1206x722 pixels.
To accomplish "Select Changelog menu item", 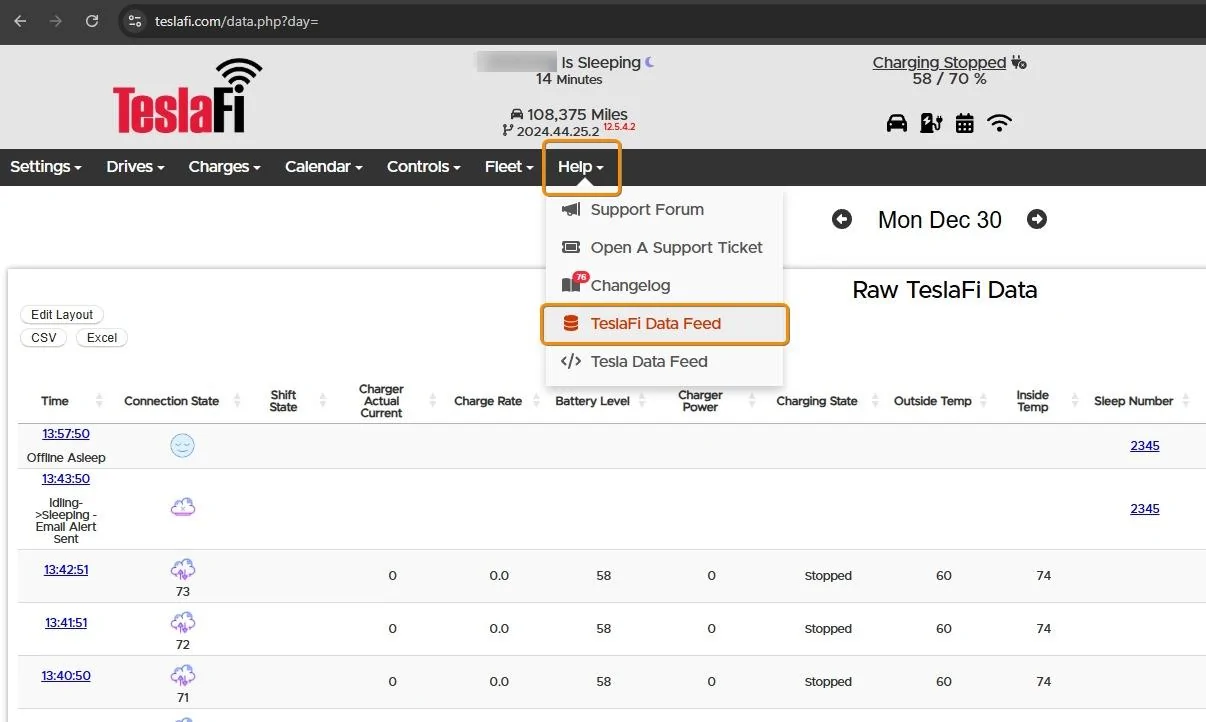I will point(664,285).
